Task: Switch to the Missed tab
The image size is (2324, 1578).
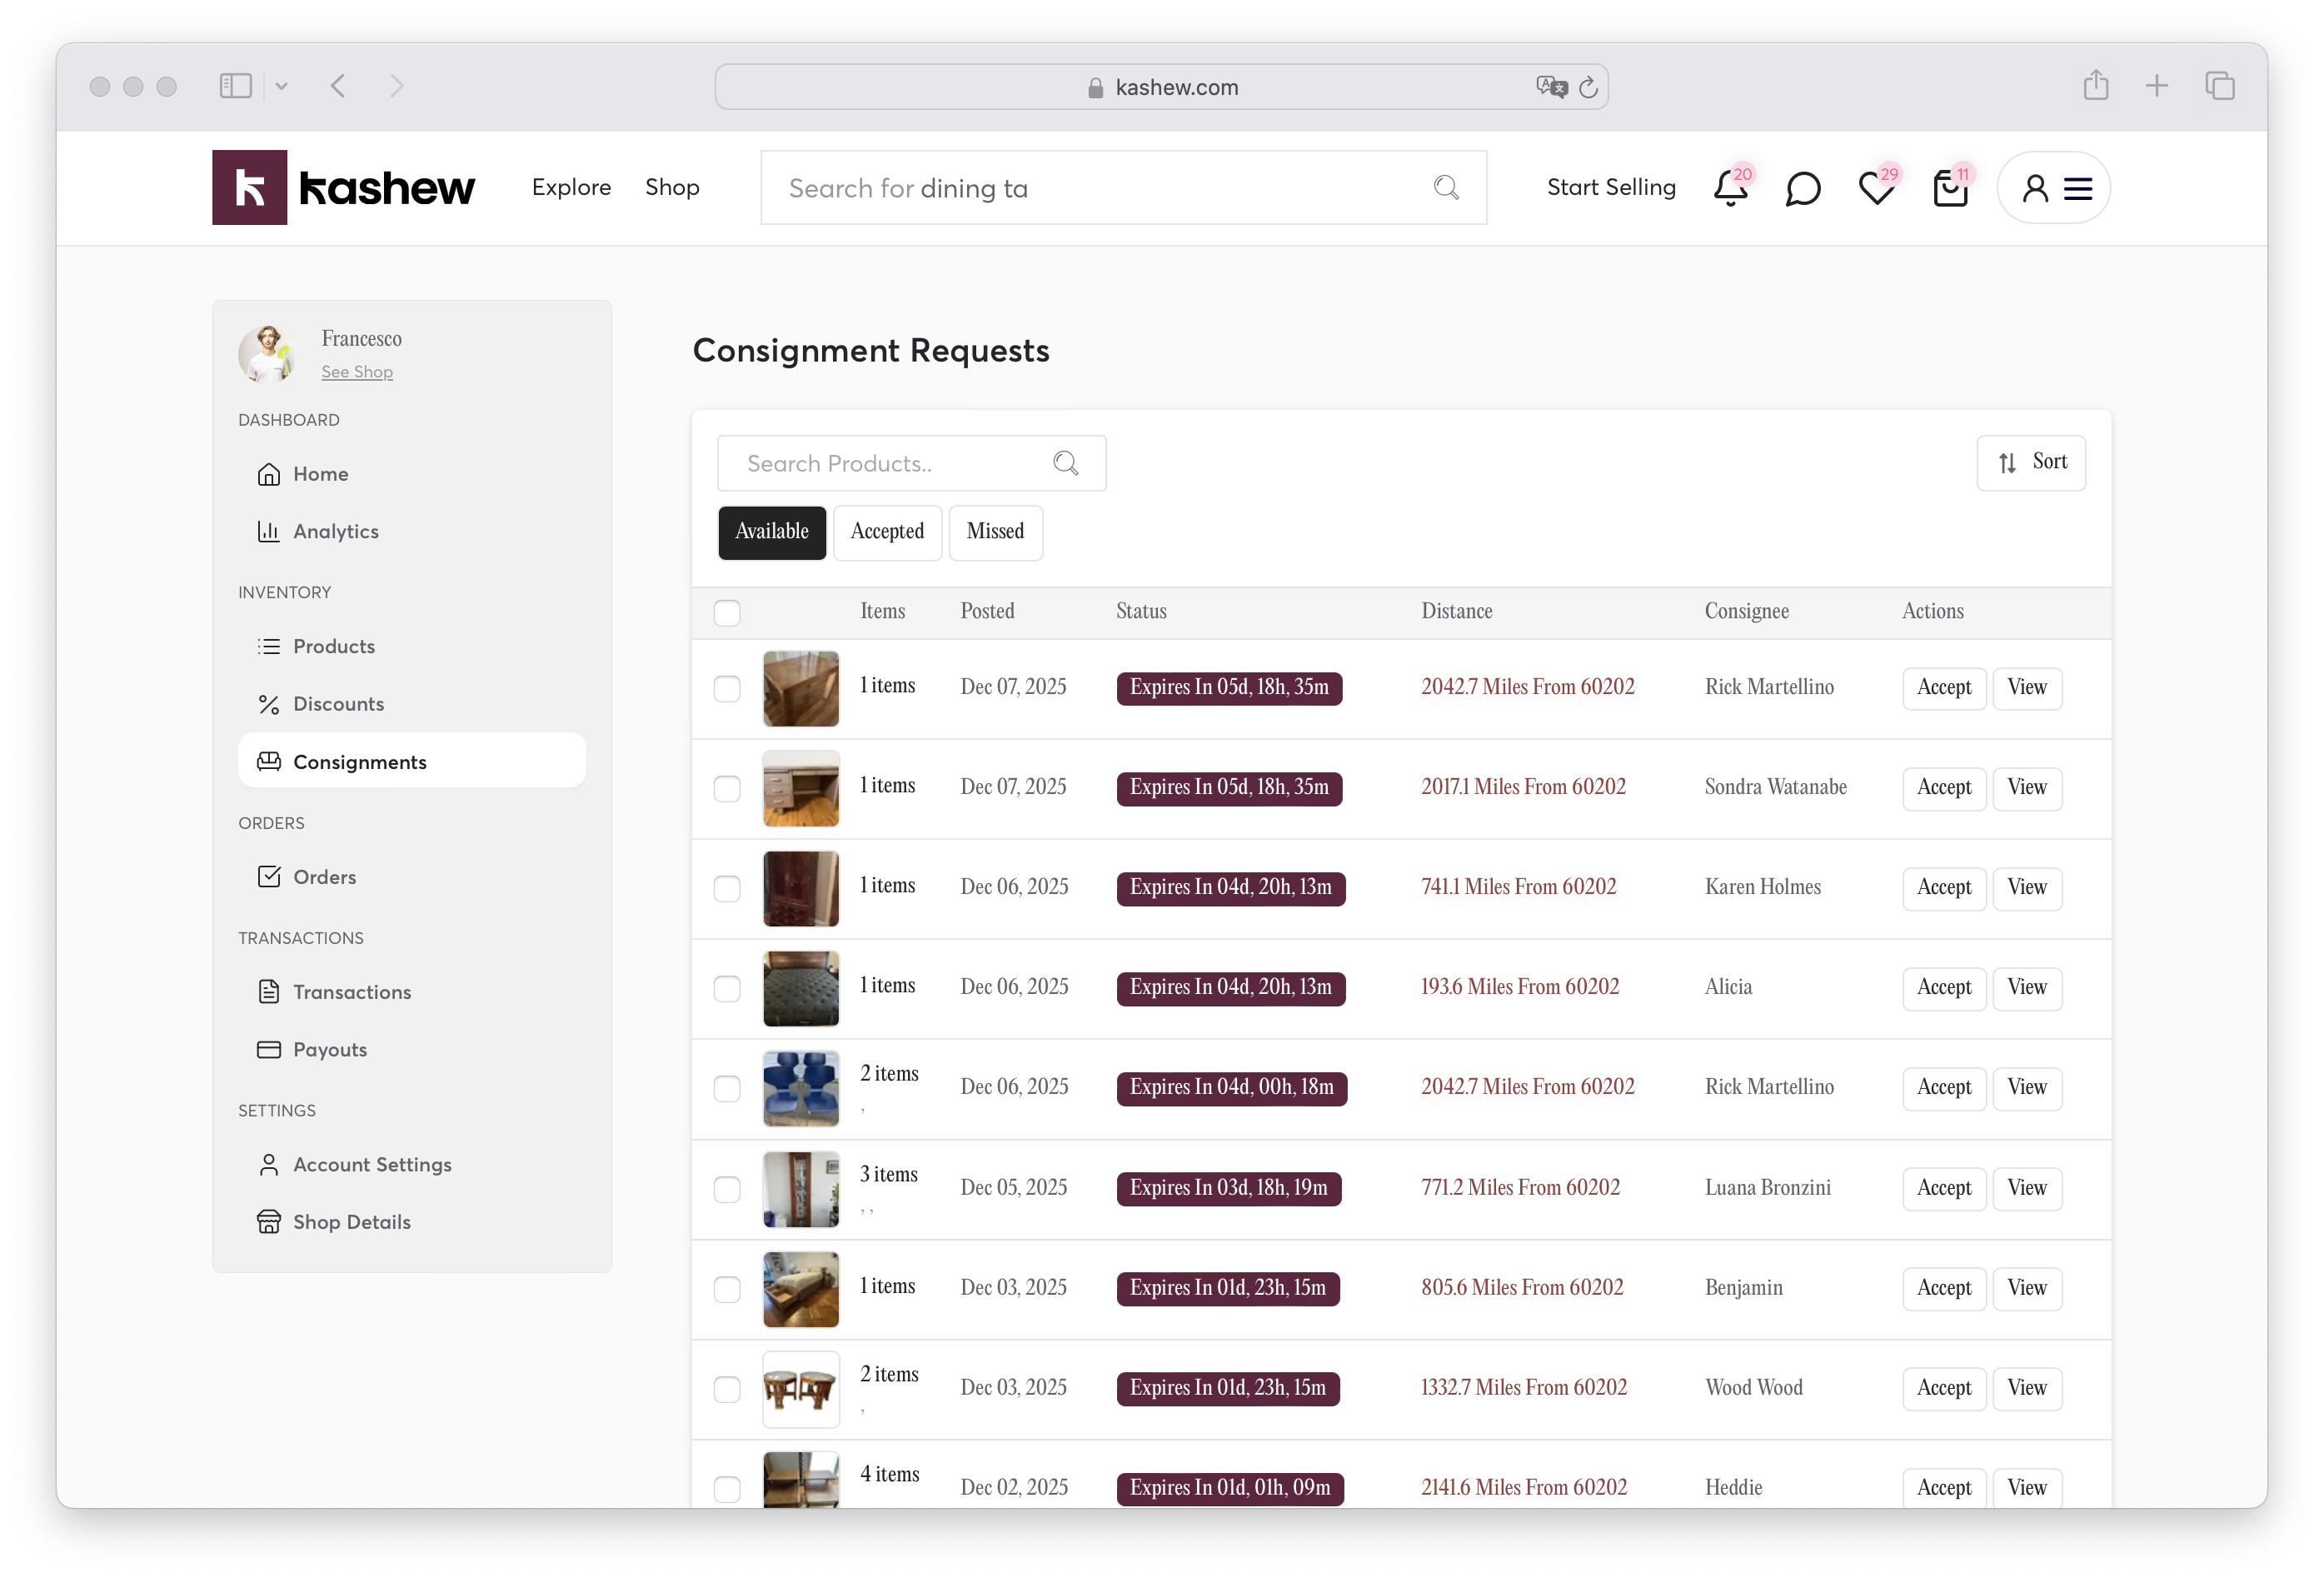Action: pyautogui.click(x=995, y=532)
